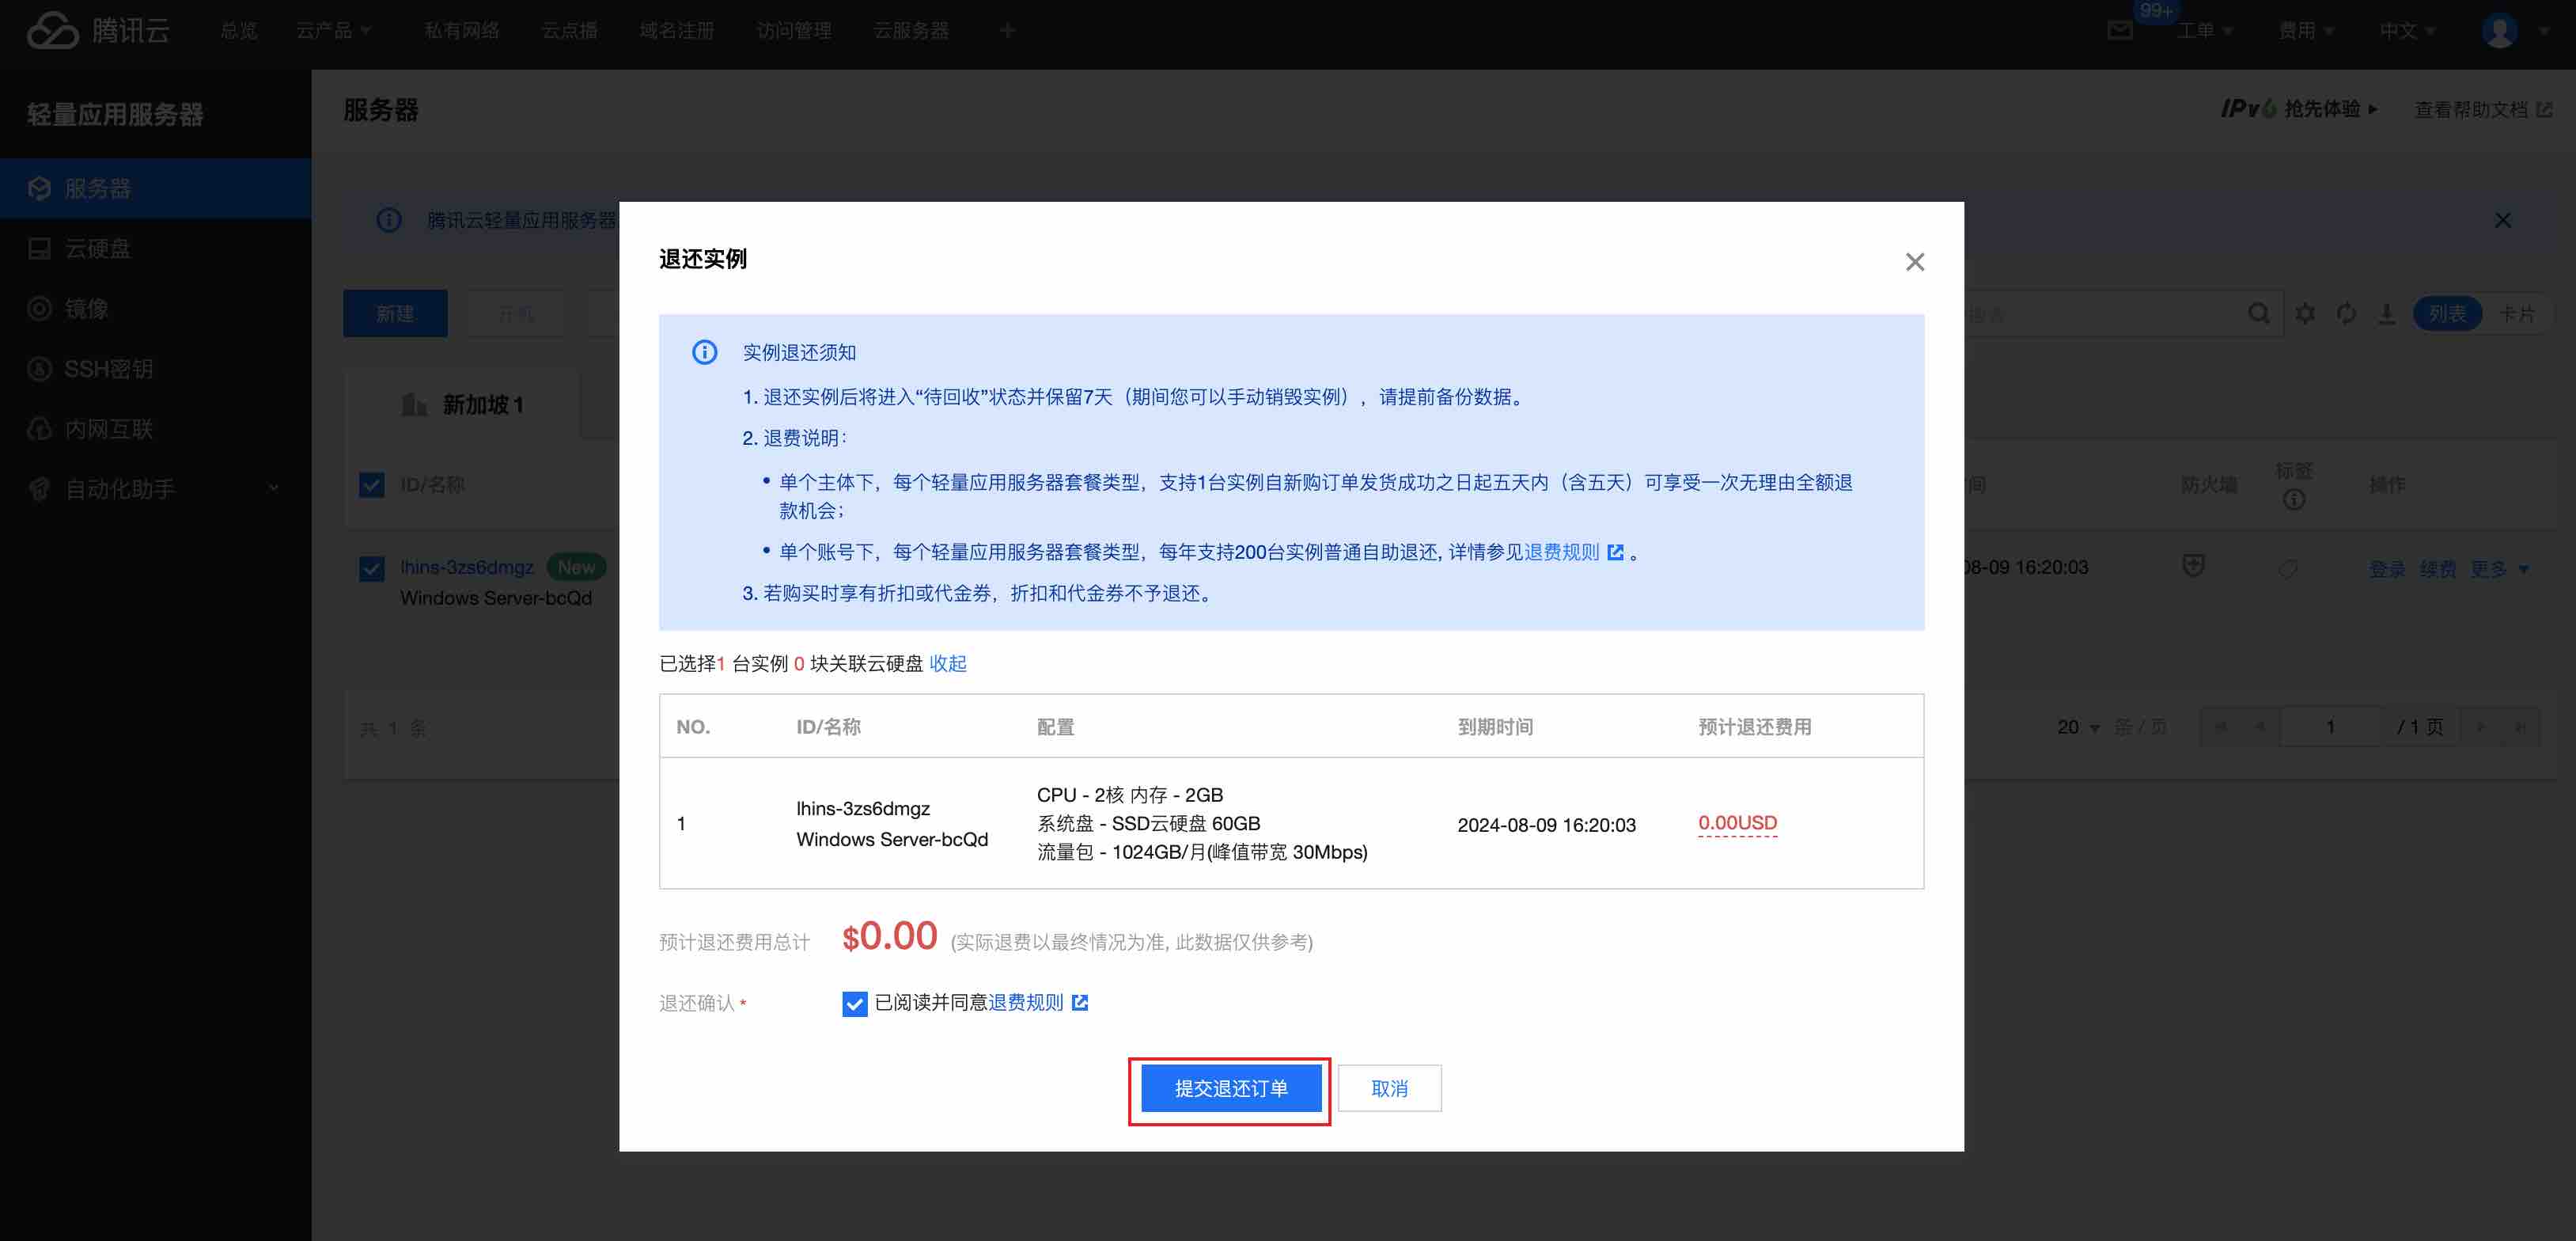2576x1241 pixels.
Task: Click the 2024-08-09 16:20:03 expiry cell
Action: tap(1546, 825)
